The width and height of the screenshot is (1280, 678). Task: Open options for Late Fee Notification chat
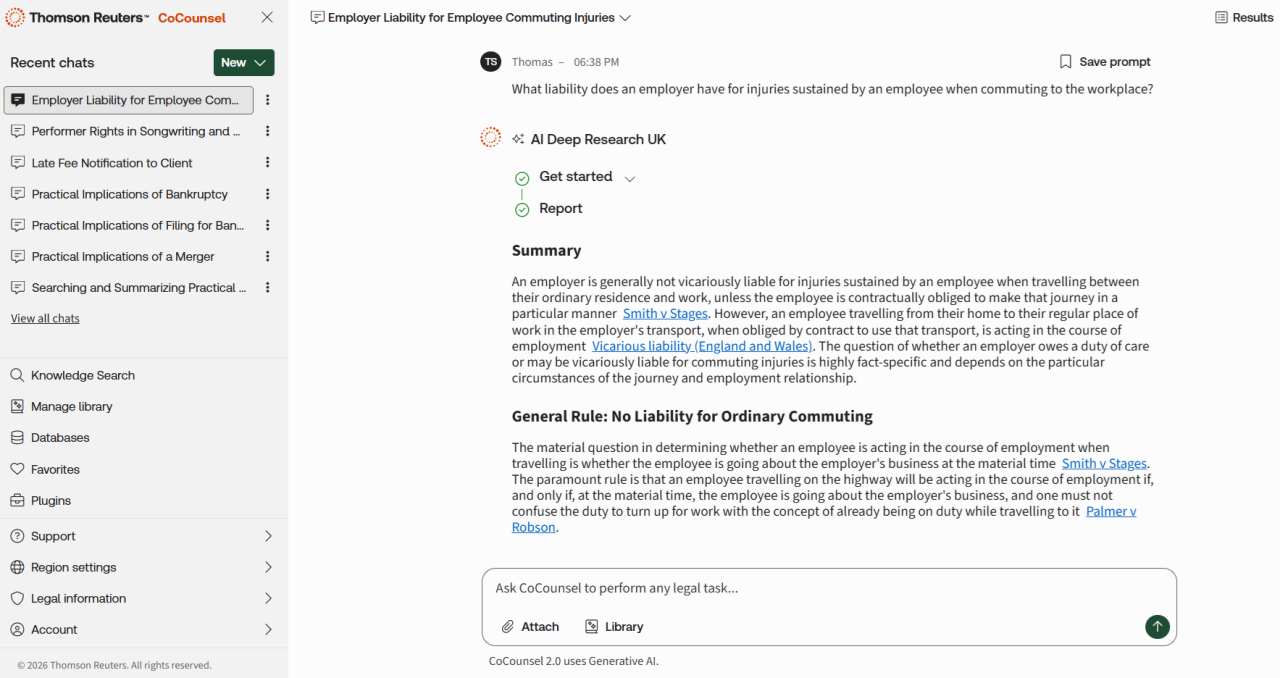pyautogui.click(x=267, y=163)
